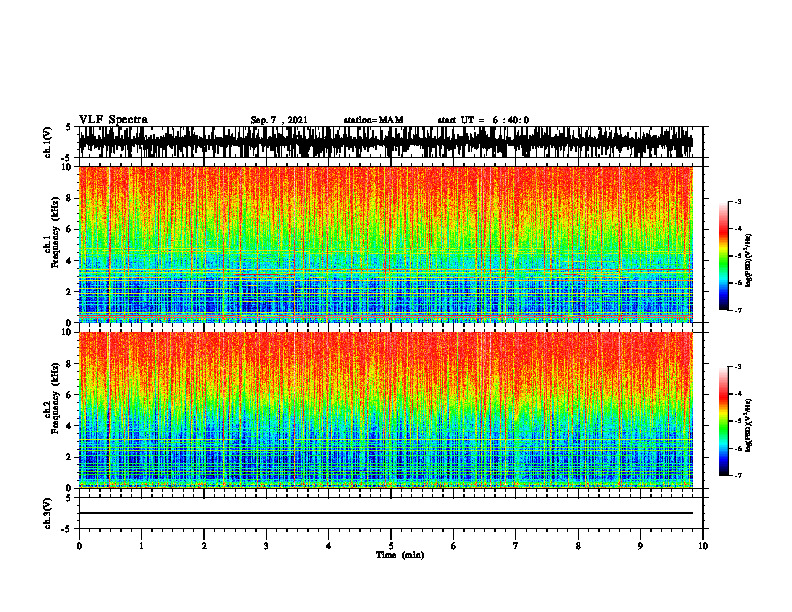The image size is (792, 612).
Task: Click time axis tick label "1"
Action: (x=141, y=546)
